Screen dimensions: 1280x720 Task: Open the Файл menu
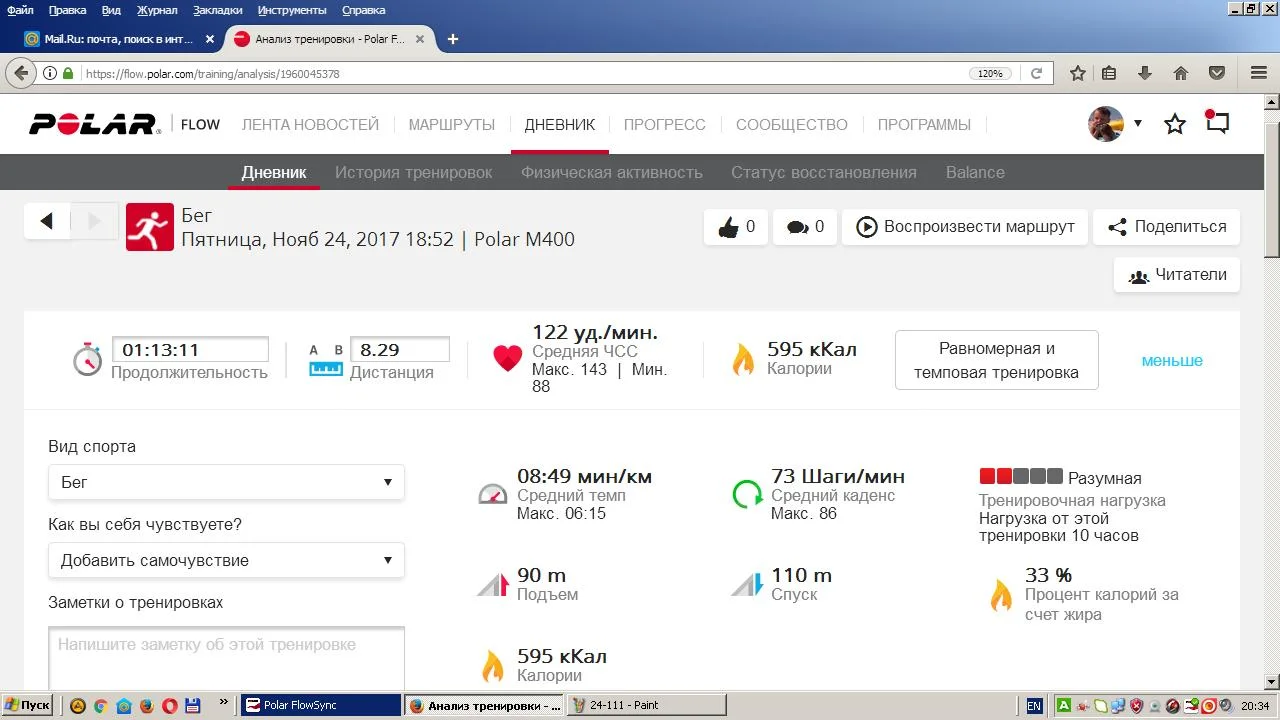point(20,10)
